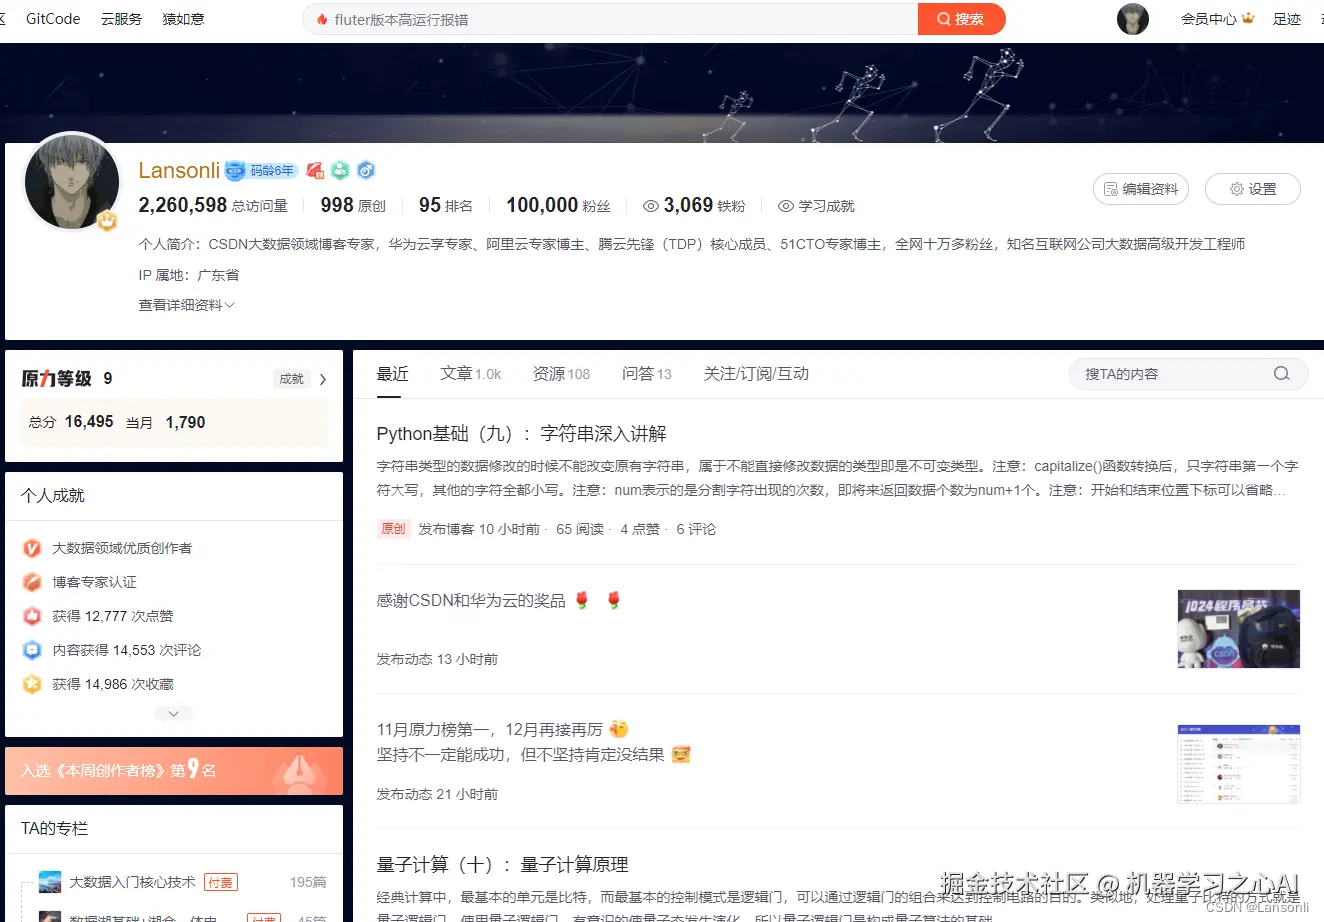Switch to 问答 13 tab
1324x922 pixels.
pos(646,373)
